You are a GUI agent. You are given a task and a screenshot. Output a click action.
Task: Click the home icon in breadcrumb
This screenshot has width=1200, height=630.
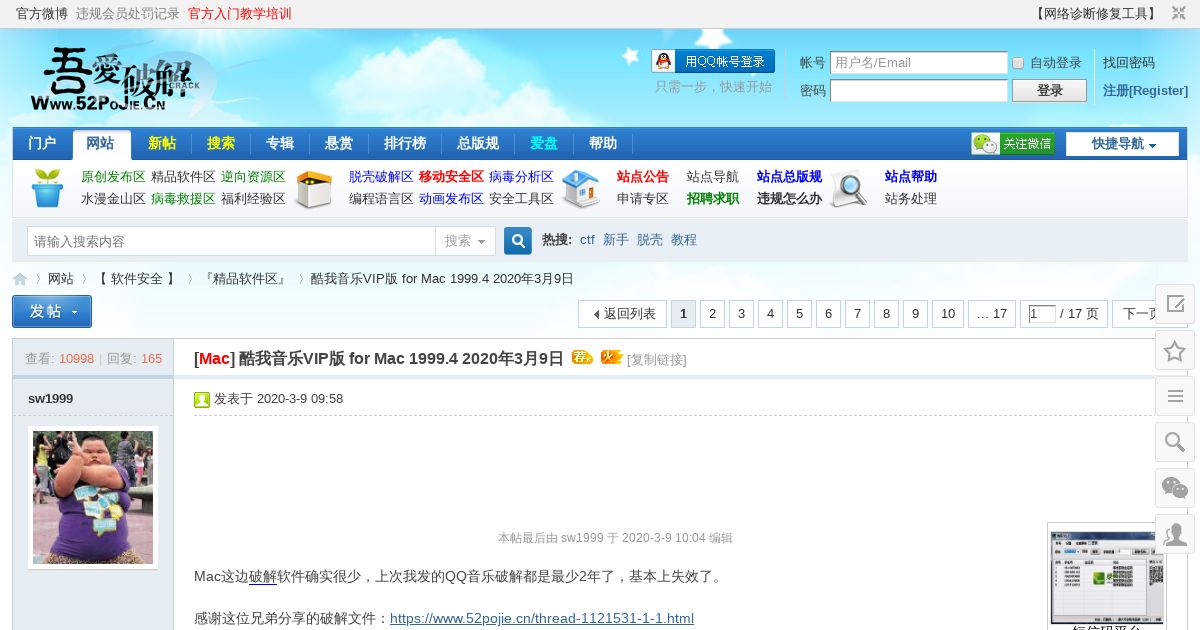point(20,279)
